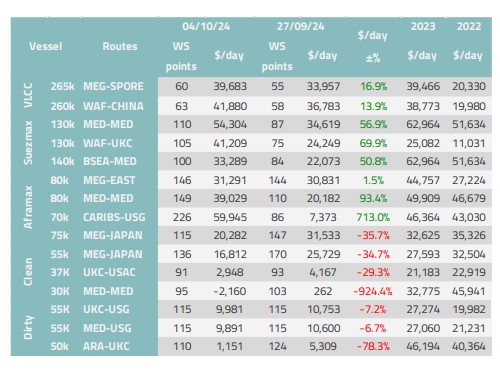
Task: Click the MEG-SPORE route label
Action: coord(113,86)
